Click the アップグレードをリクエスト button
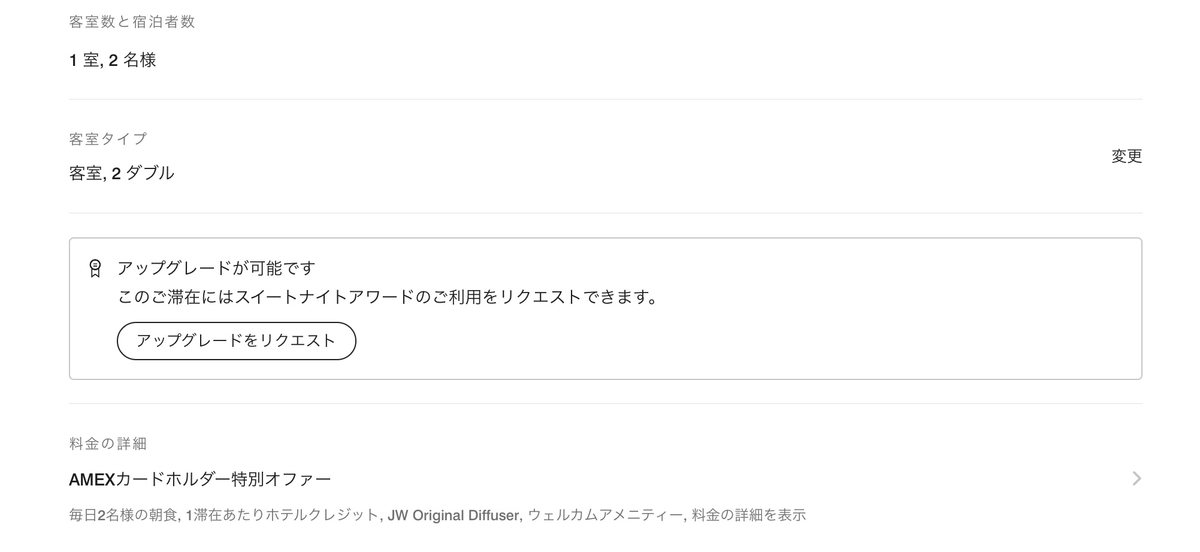The height and width of the screenshot is (552, 1200). [236, 340]
